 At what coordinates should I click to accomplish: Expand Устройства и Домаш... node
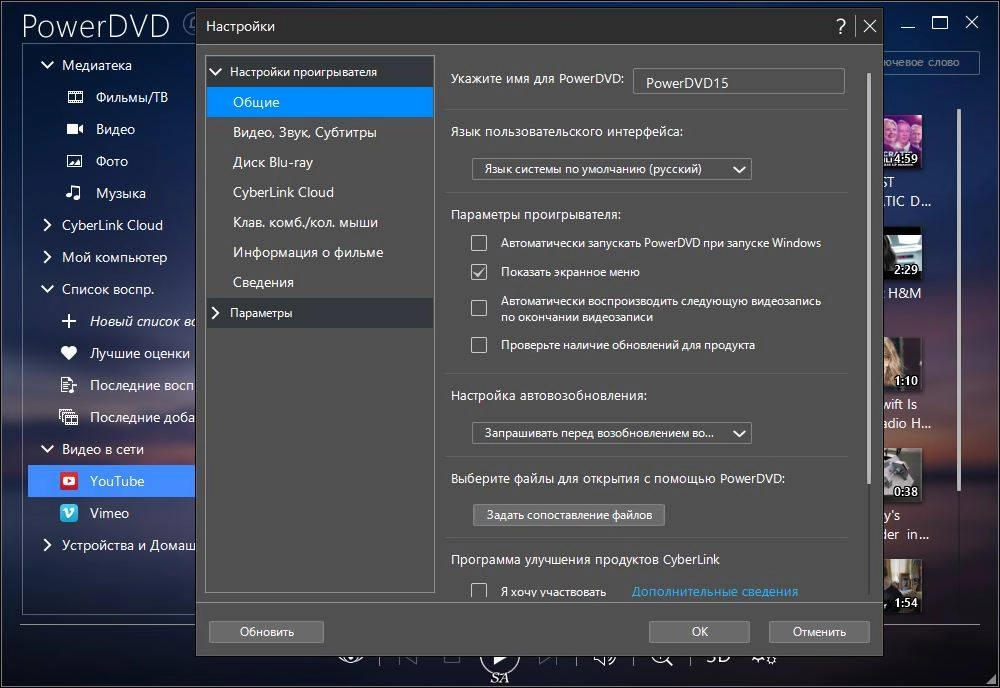[47, 545]
